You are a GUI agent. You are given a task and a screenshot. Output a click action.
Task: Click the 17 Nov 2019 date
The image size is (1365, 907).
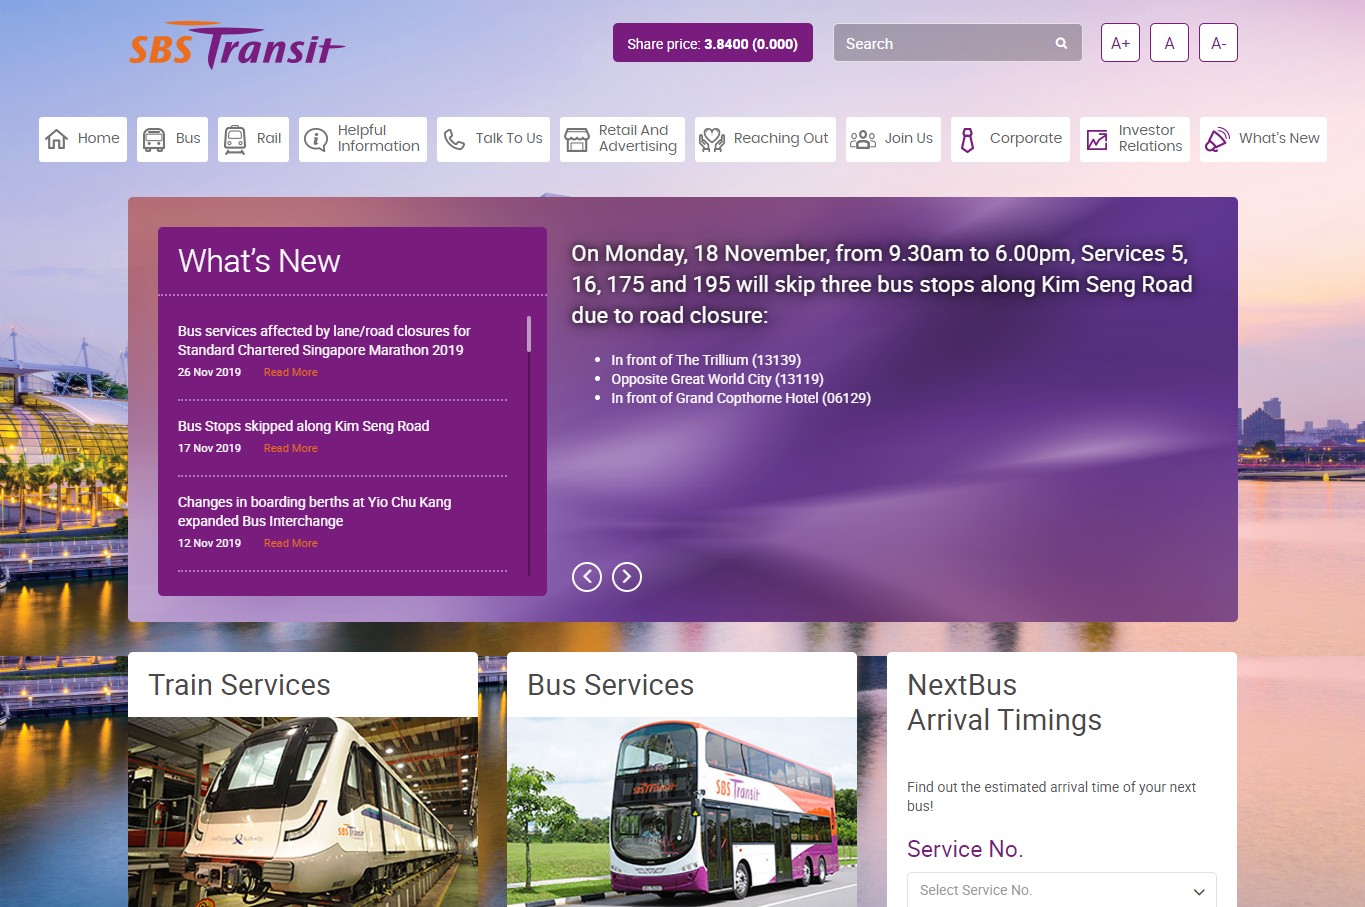coord(210,448)
